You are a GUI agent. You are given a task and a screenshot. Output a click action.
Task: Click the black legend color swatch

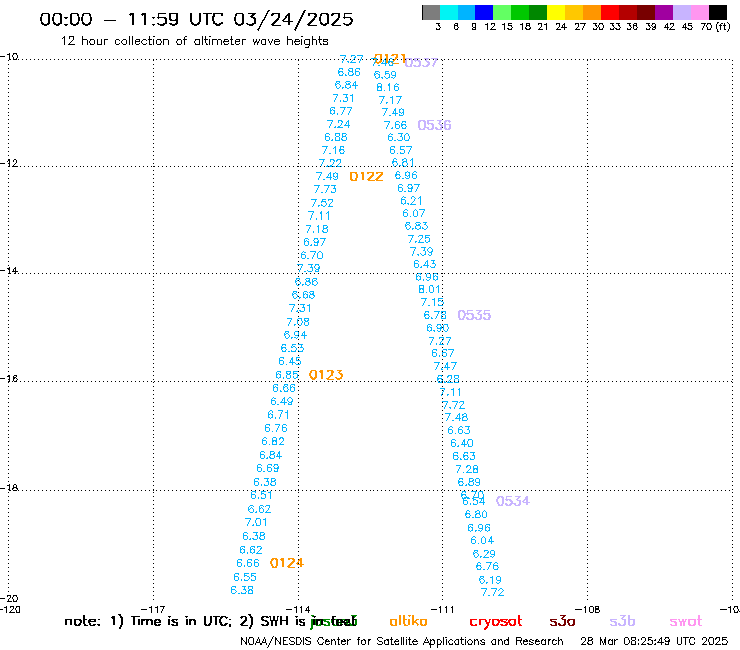[x=717, y=12]
